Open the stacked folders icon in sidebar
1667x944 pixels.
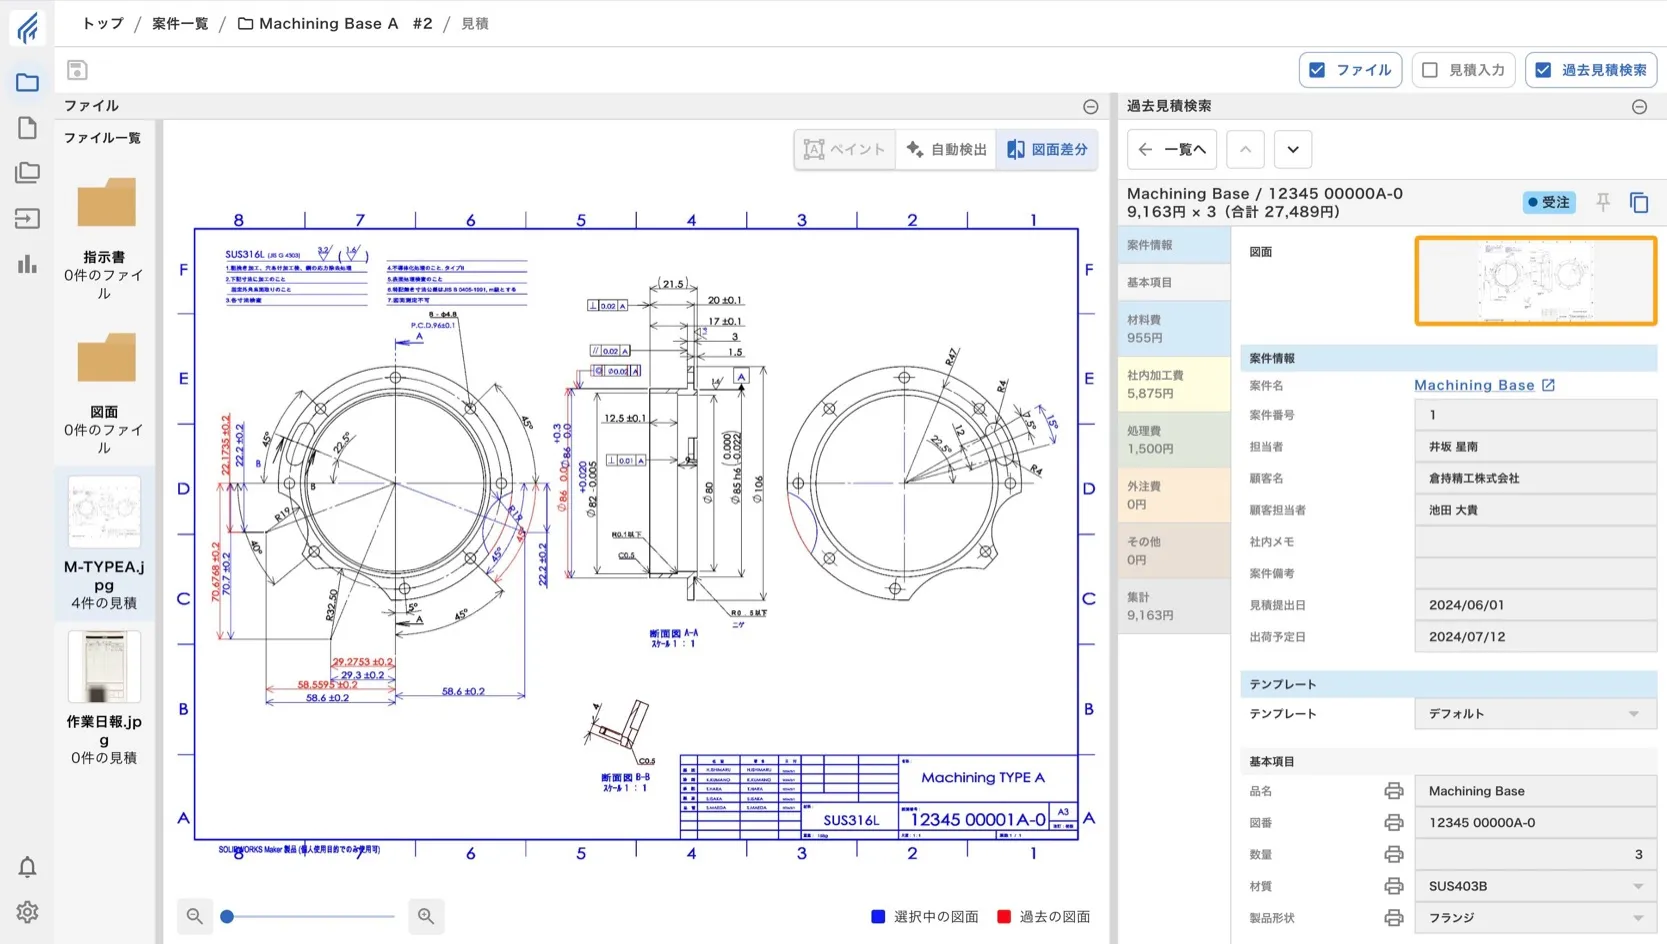pos(27,173)
